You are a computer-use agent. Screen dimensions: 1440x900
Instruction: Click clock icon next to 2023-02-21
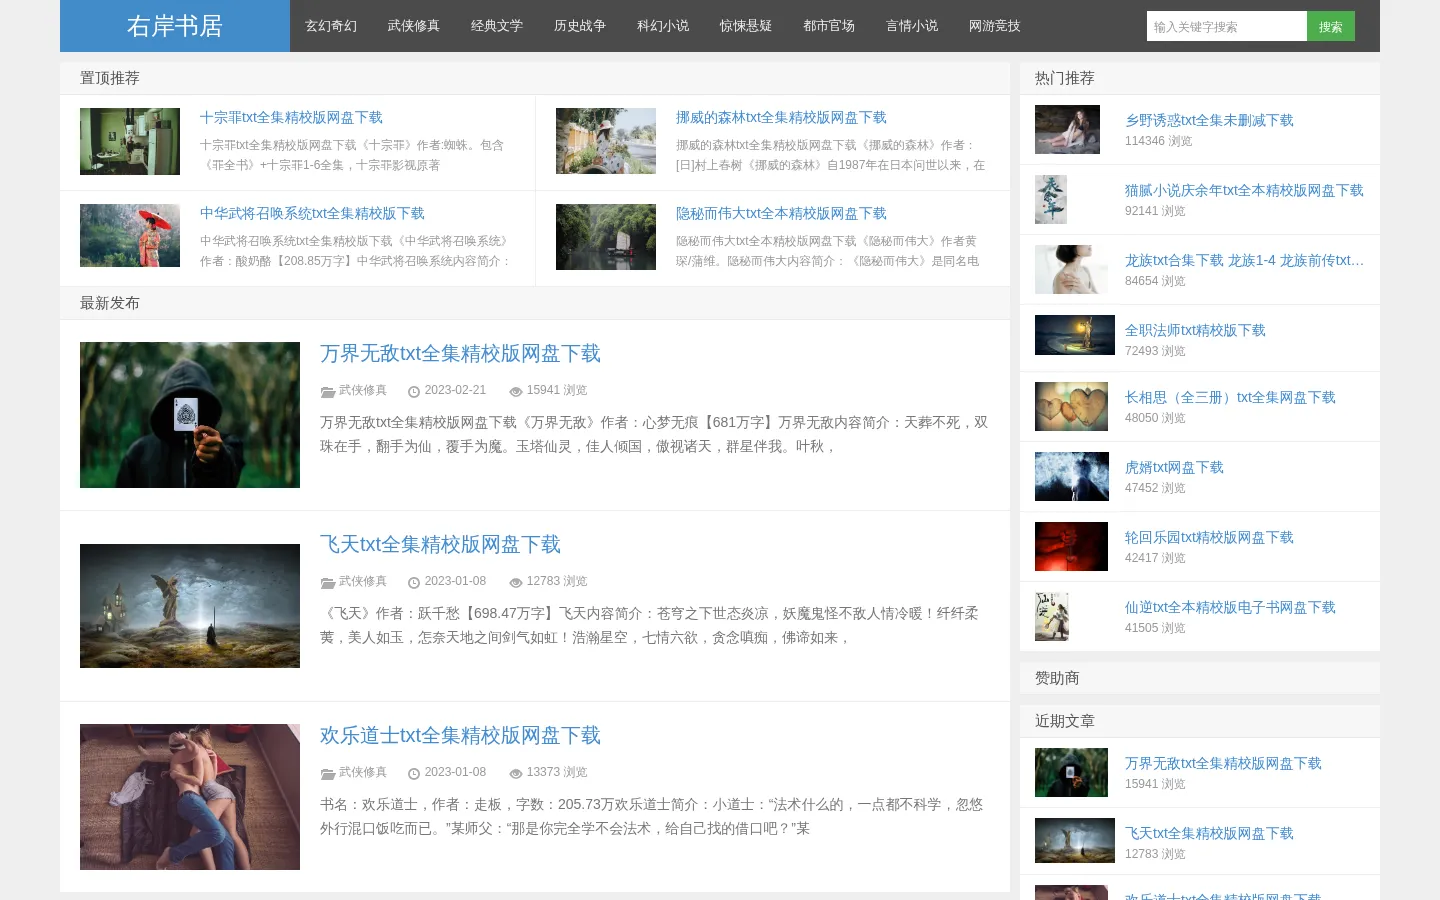(x=413, y=391)
